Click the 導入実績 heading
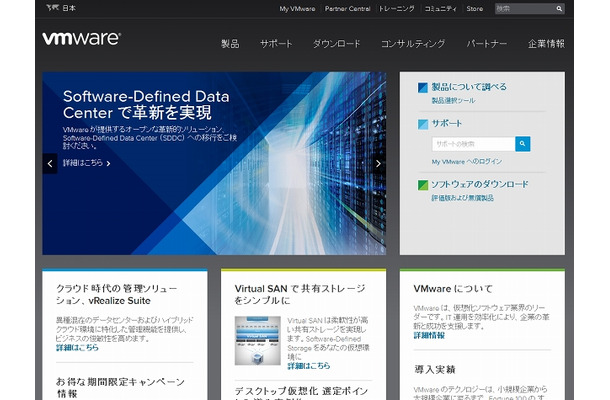The width and height of the screenshot is (610, 400). (x=435, y=369)
